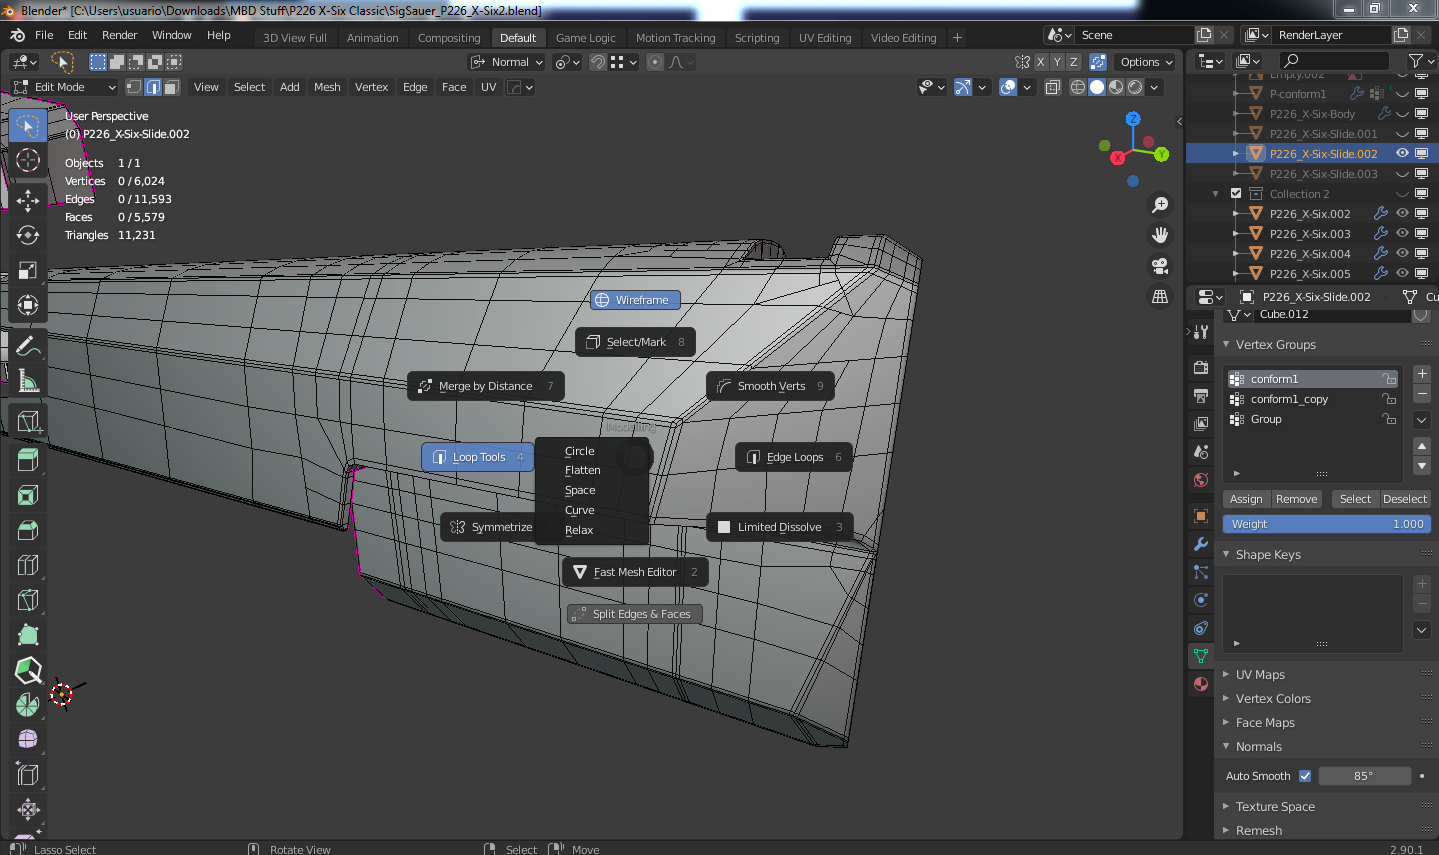Viewport: 1439px width, 855px height.
Task: Toggle visibility eye of P226_X-Six-Slide.002
Action: 1402,153
